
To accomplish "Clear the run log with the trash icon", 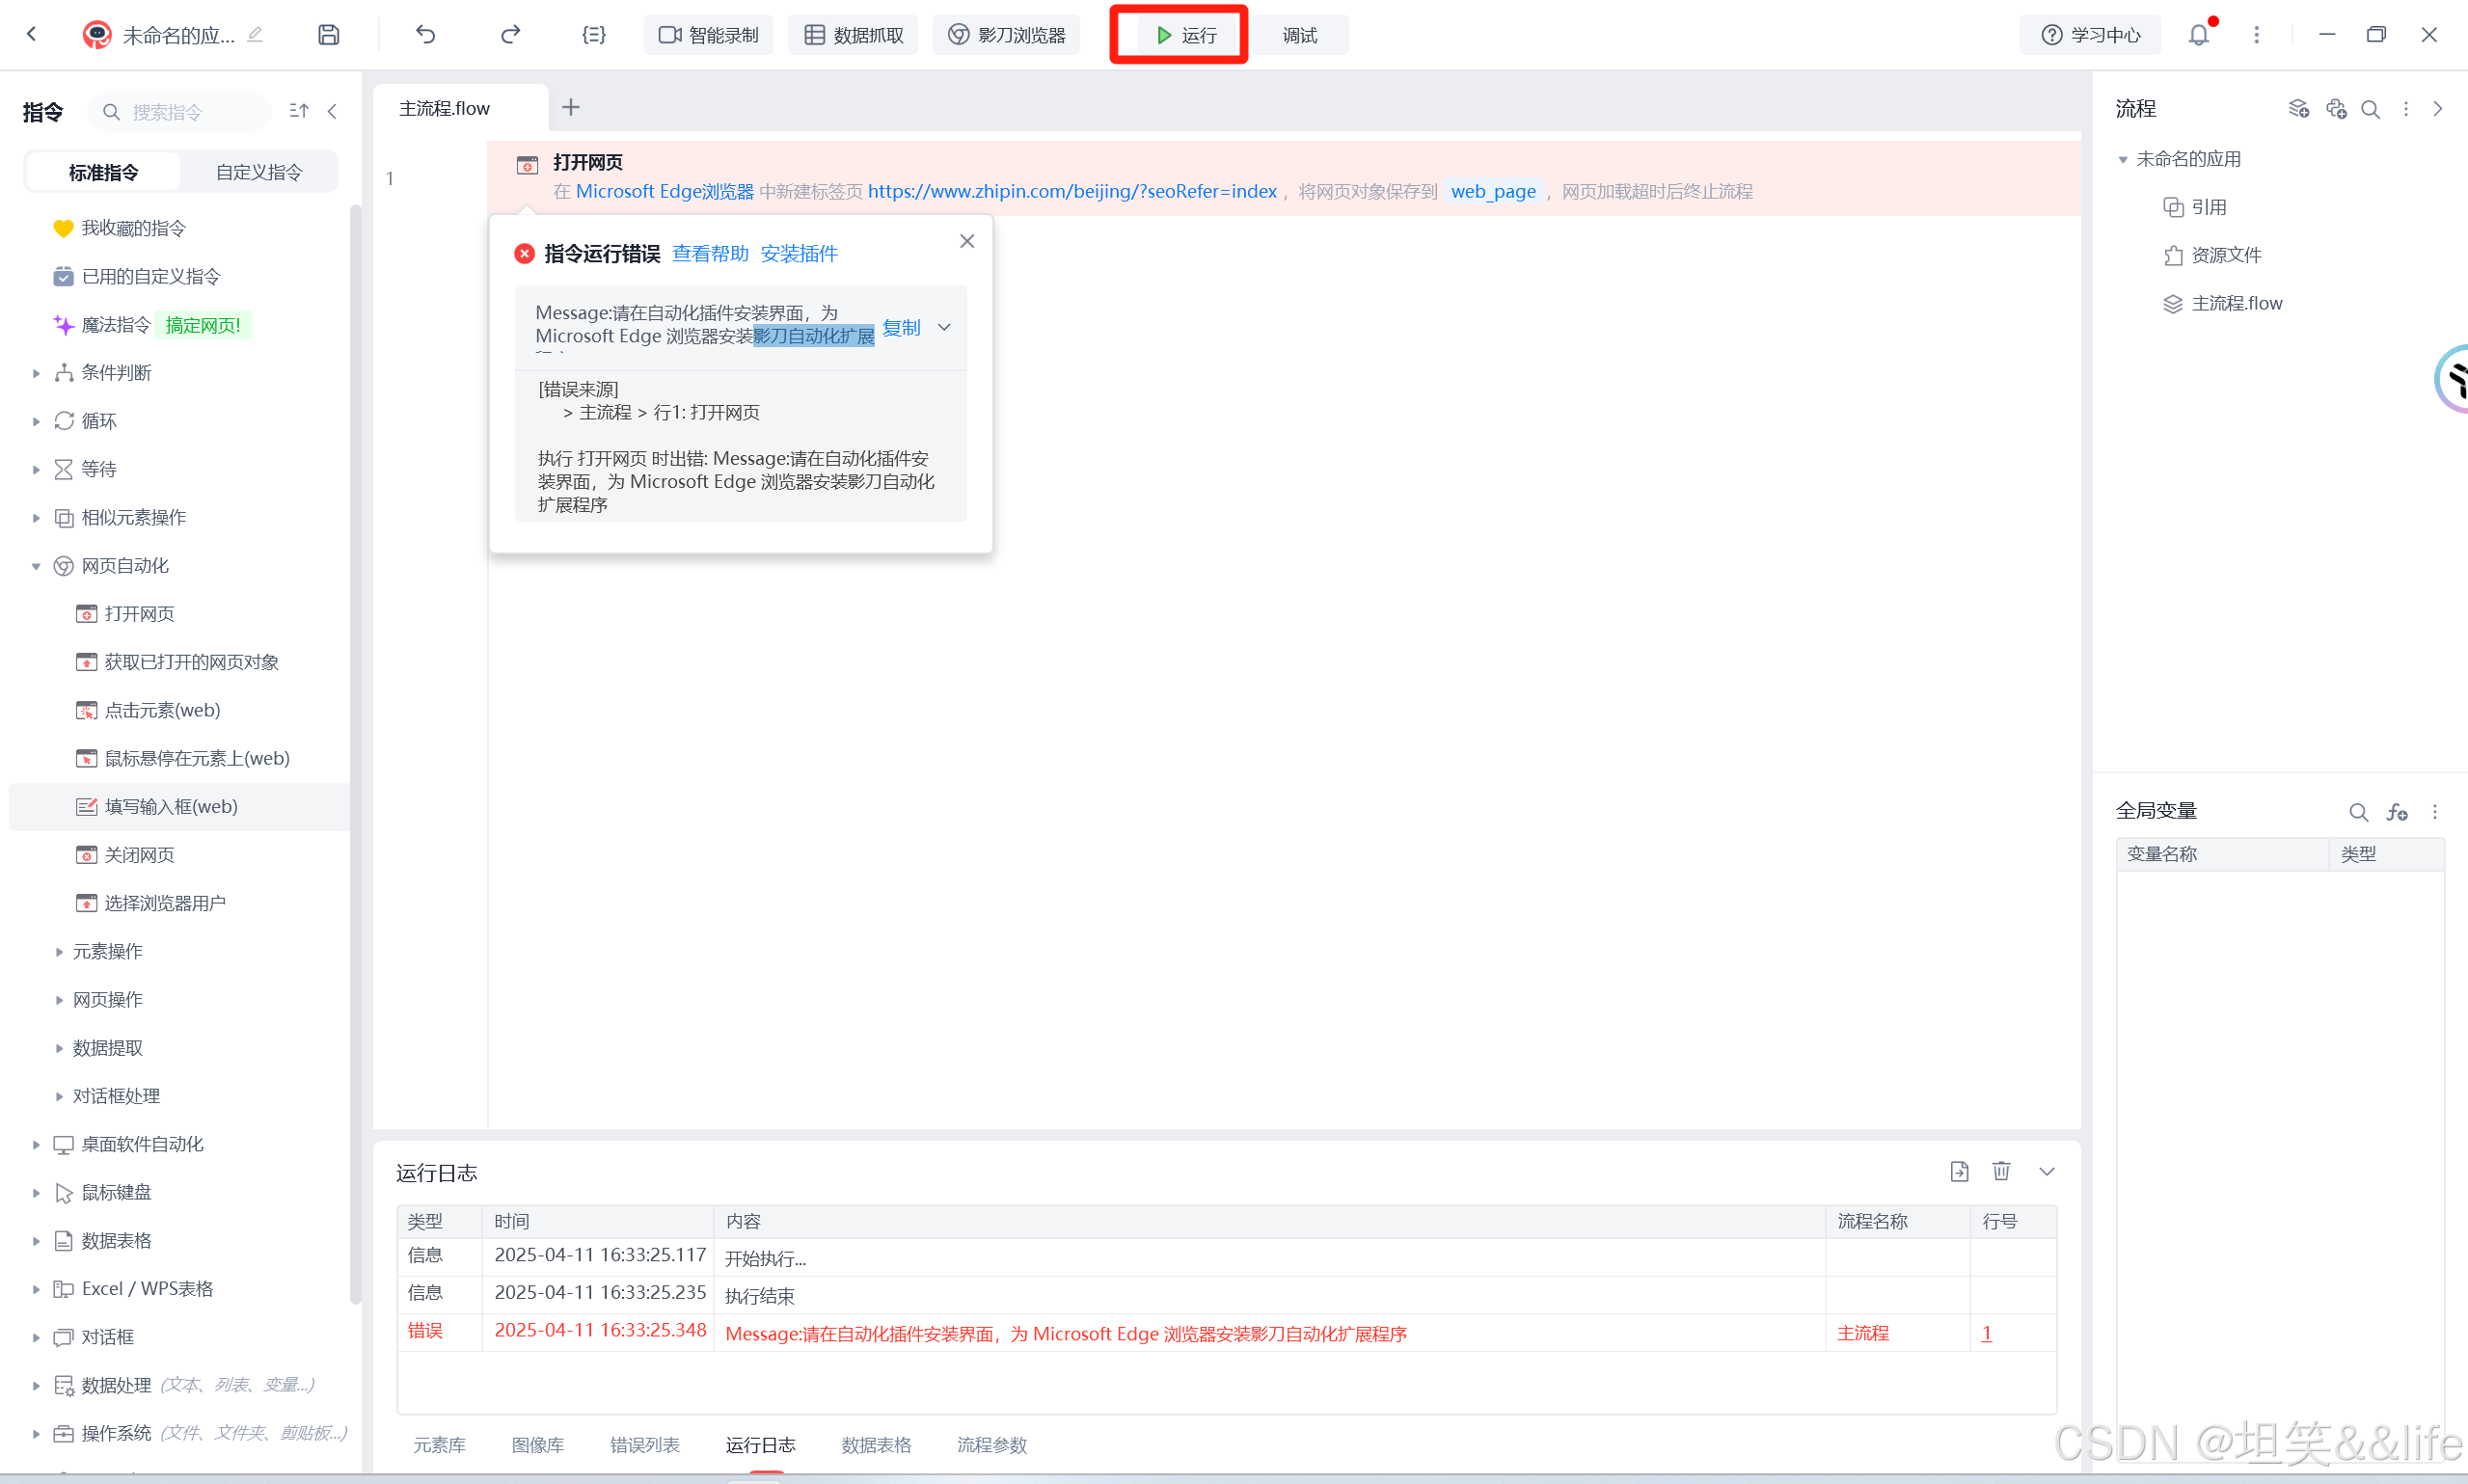I will click(x=2001, y=1171).
